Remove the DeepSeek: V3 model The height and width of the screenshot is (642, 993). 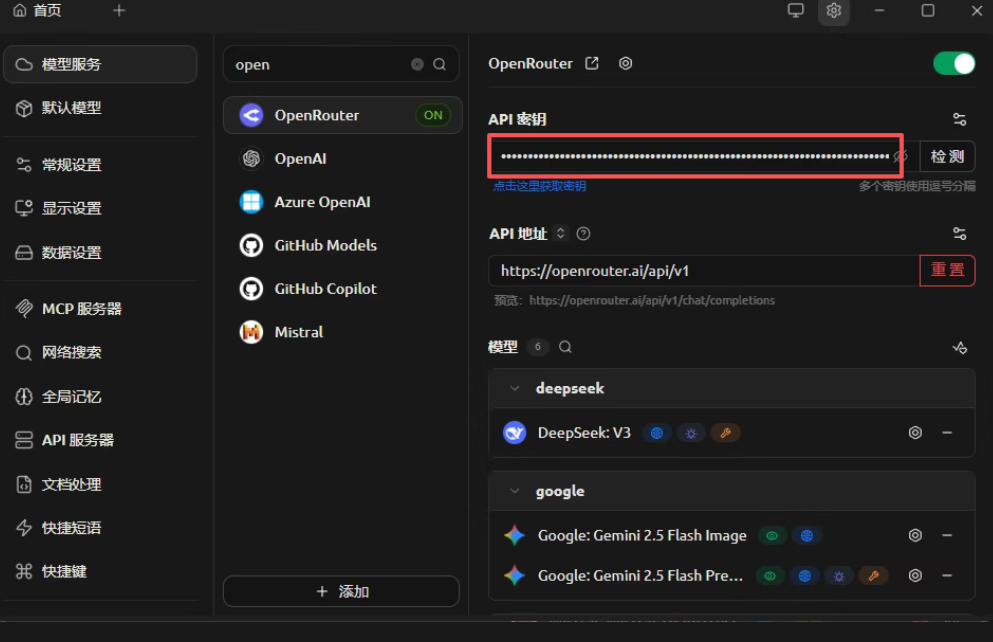pos(947,432)
